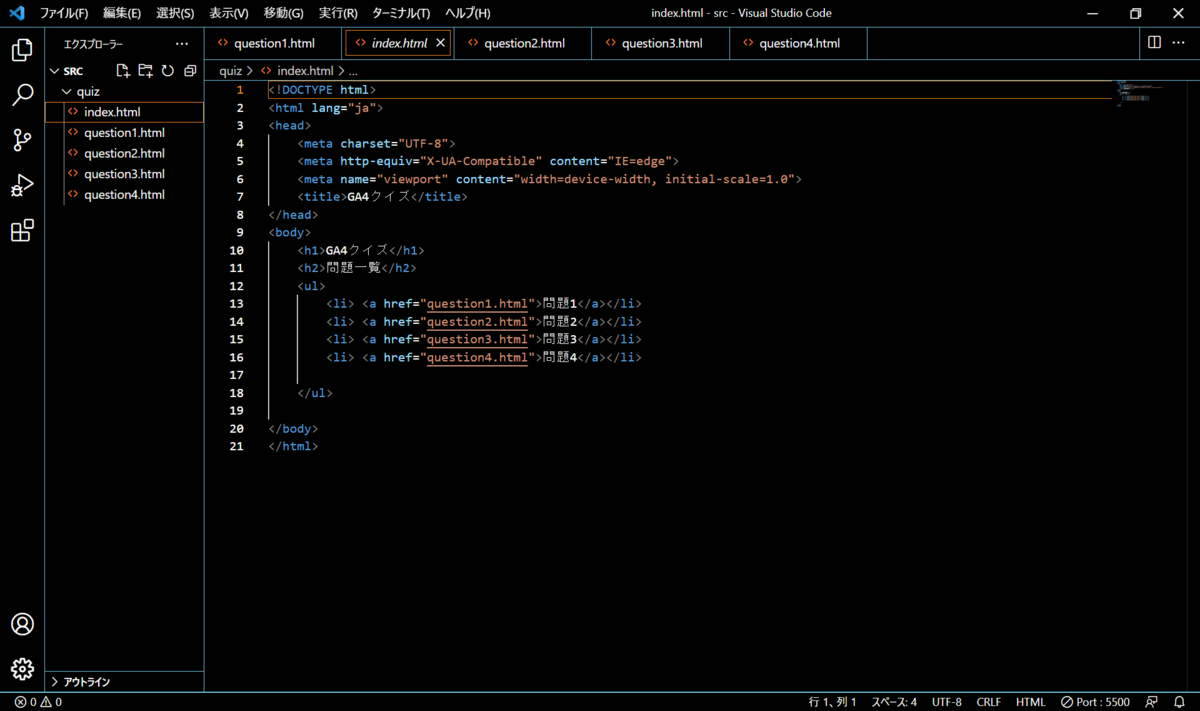Open the 実行(R) menu
The width and height of the screenshot is (1200, 711).
pyautogui.click(x=338, y=13)
